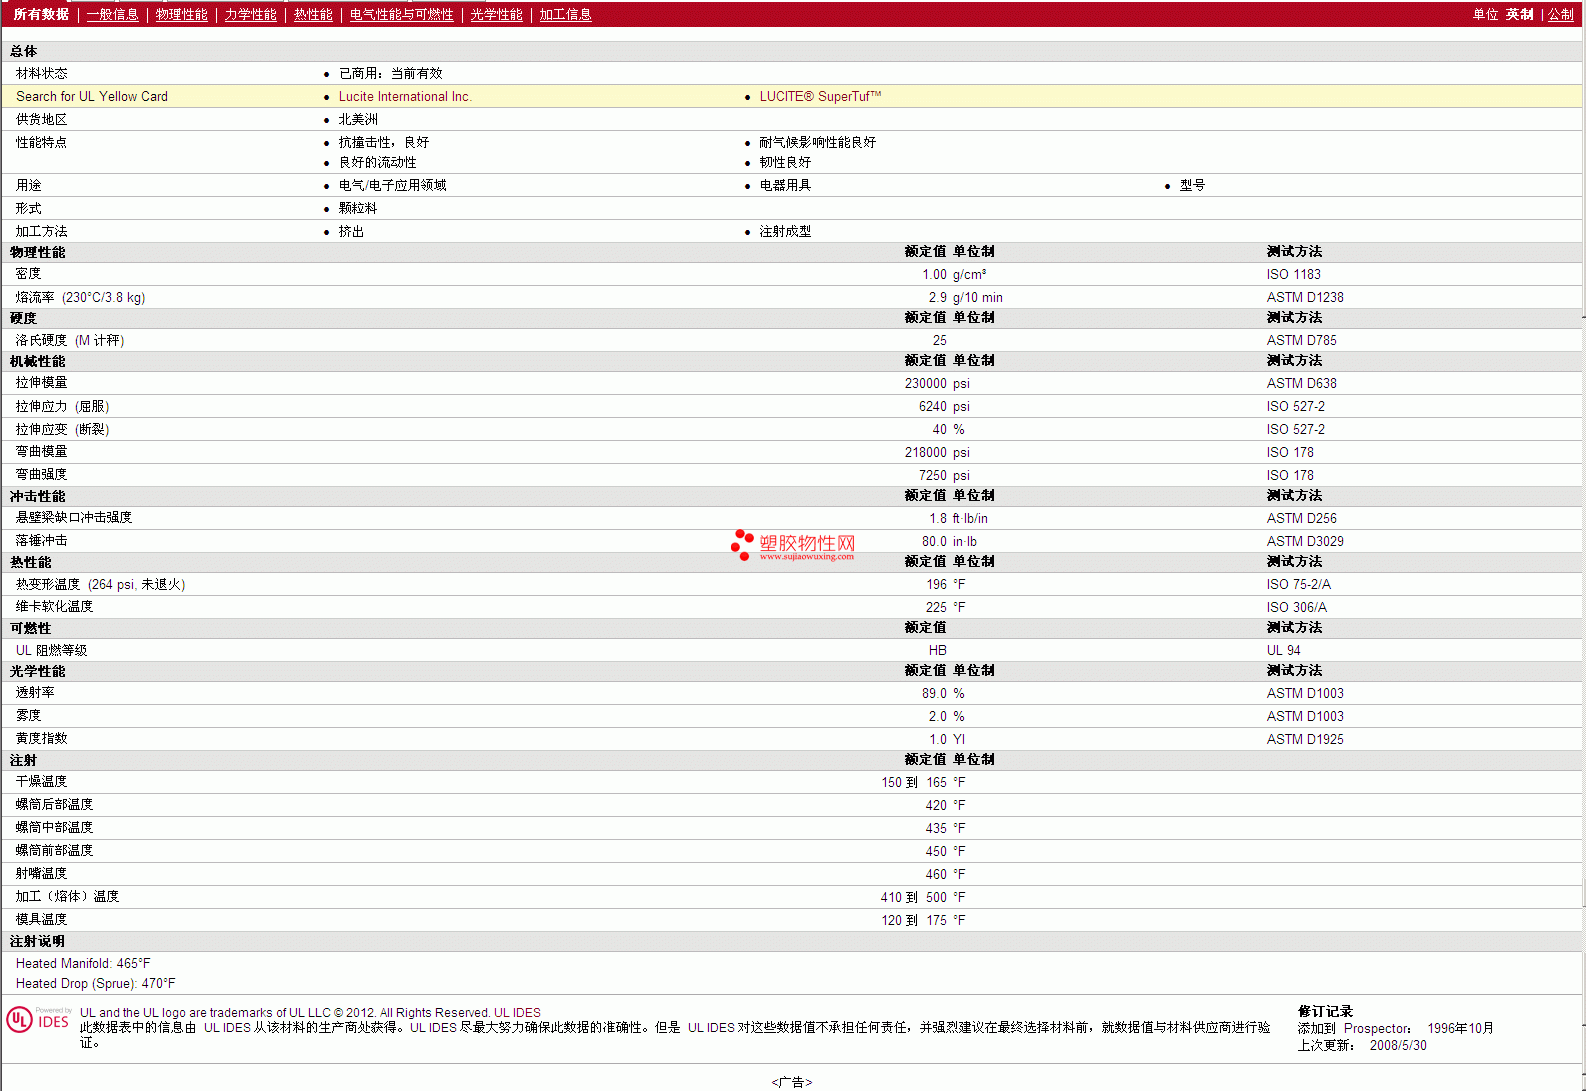This screenshot has width=1586, height=1091.
Task: Click the 耐气候影响性能良好 feature text
Action: [818, 143]
